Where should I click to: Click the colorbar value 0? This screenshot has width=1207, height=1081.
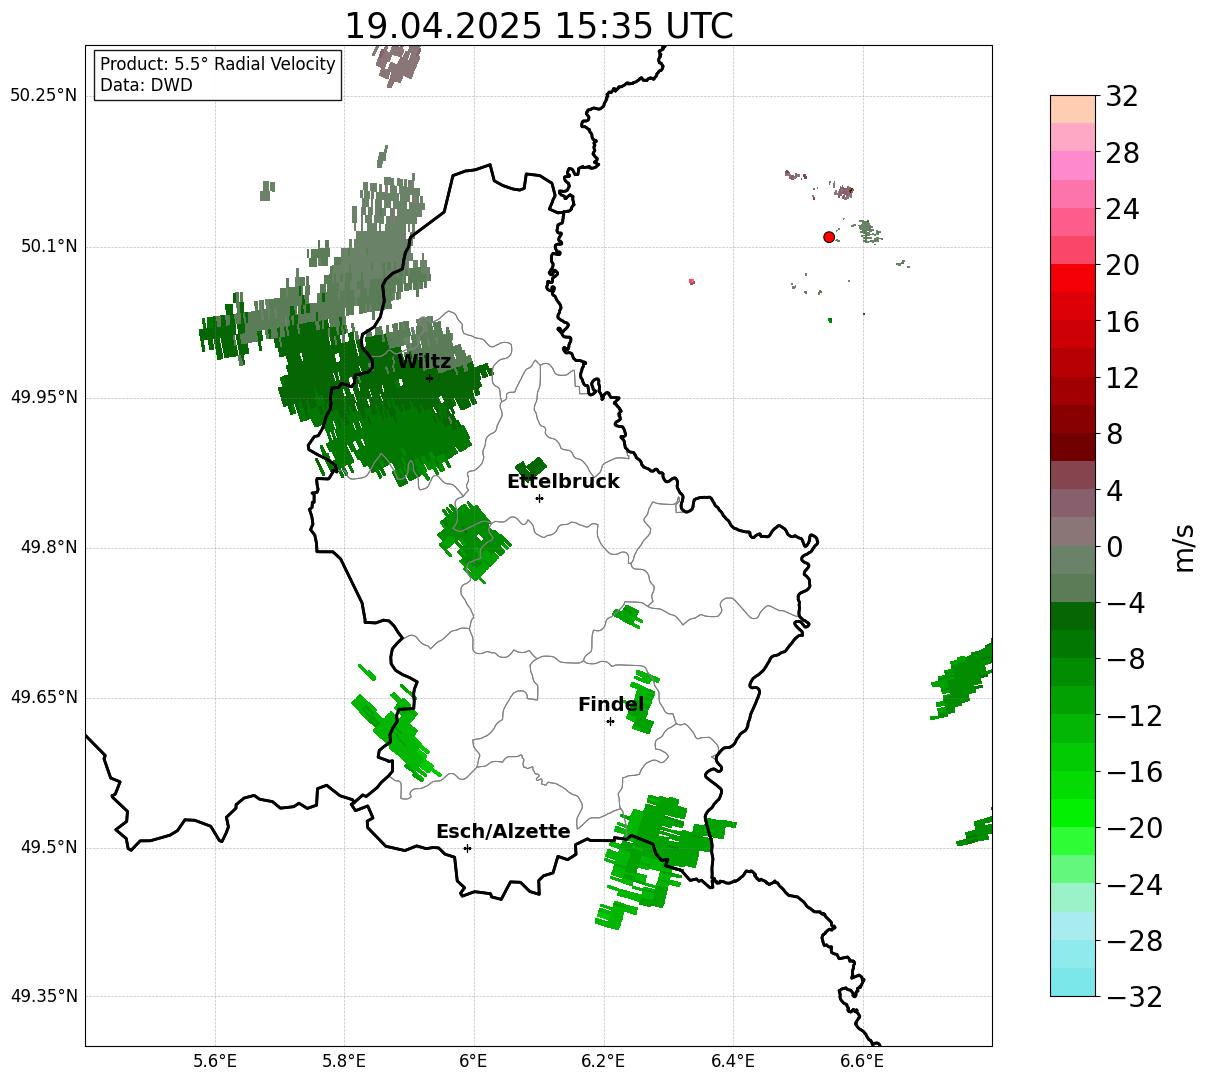[1114, 547]
